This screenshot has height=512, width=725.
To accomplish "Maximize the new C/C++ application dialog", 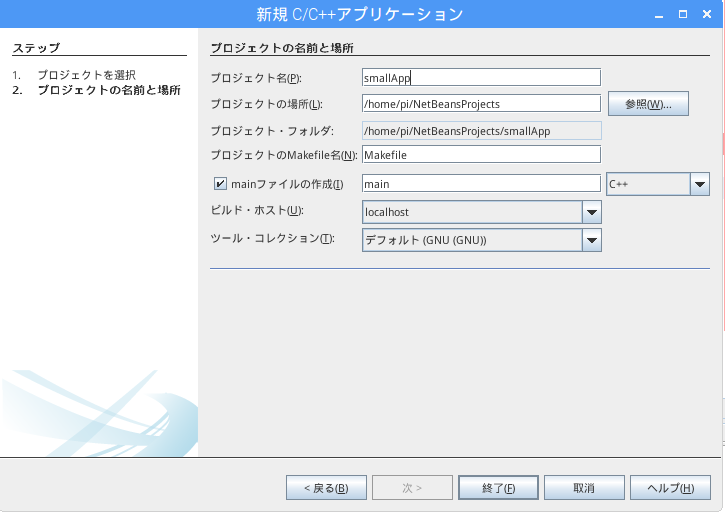I will (683, 14).
